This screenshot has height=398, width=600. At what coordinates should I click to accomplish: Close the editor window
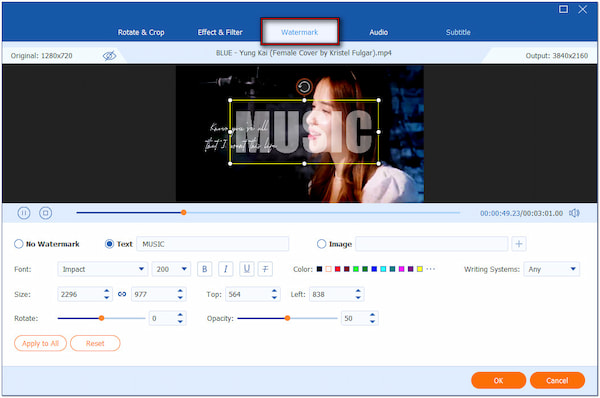coord(583,9)
